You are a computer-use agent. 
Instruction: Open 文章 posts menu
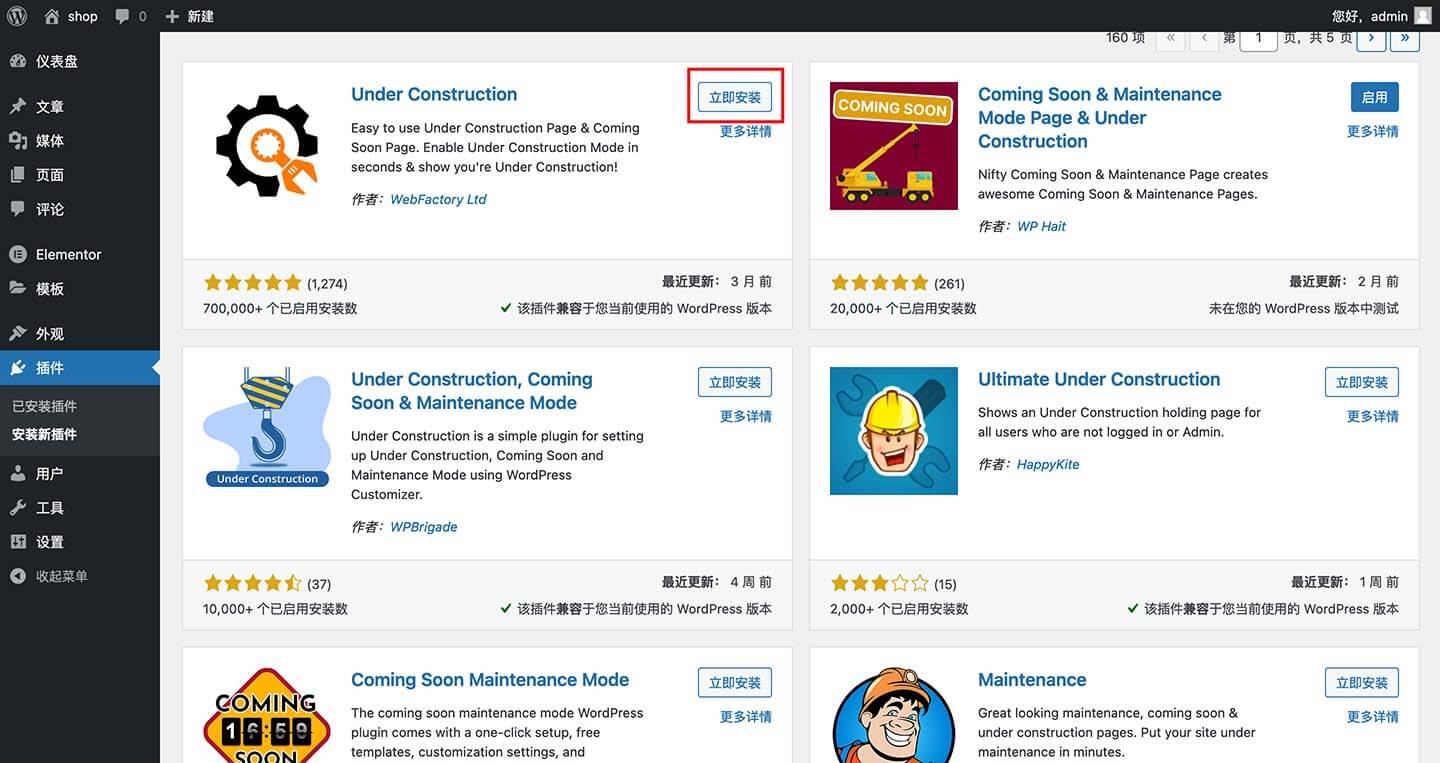80,107
